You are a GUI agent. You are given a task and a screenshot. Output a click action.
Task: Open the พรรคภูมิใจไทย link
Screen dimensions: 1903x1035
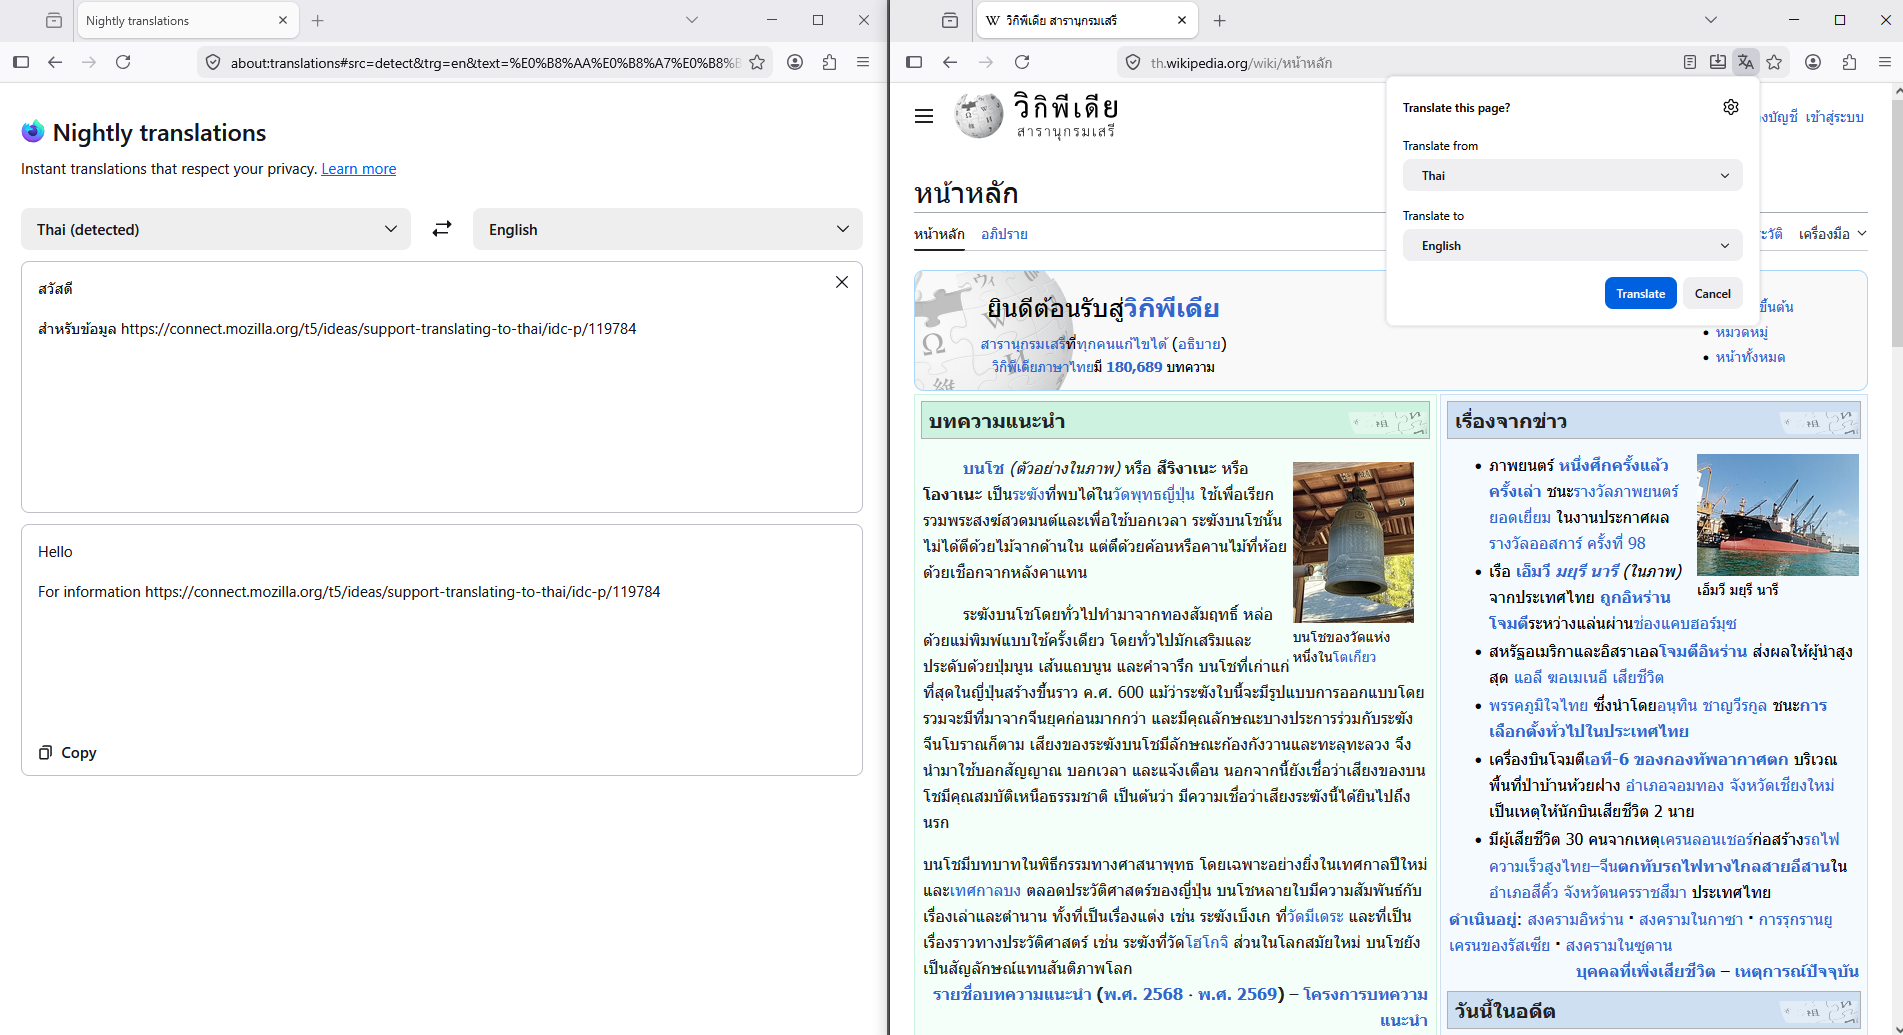pos(1538,705)
